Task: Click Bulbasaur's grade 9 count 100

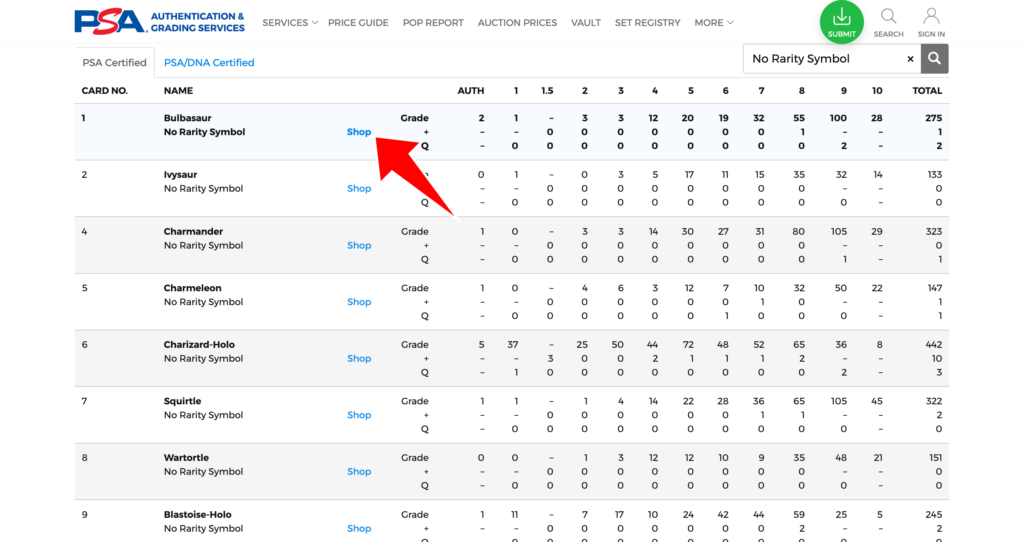Action: coord(838,118)
